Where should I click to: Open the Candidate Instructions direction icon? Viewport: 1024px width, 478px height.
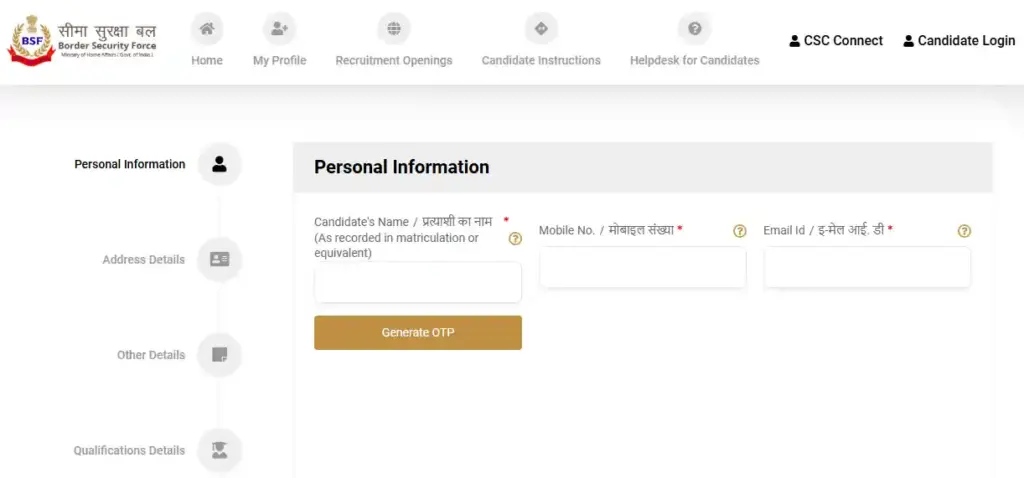[541, 29]
